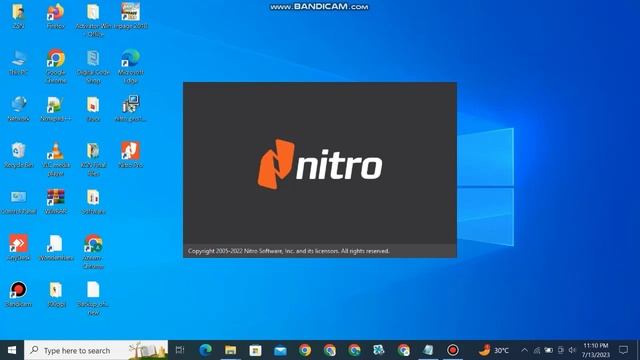Select the Network desktop icon
Screen dimensions: 640x360
click(18, 109)
